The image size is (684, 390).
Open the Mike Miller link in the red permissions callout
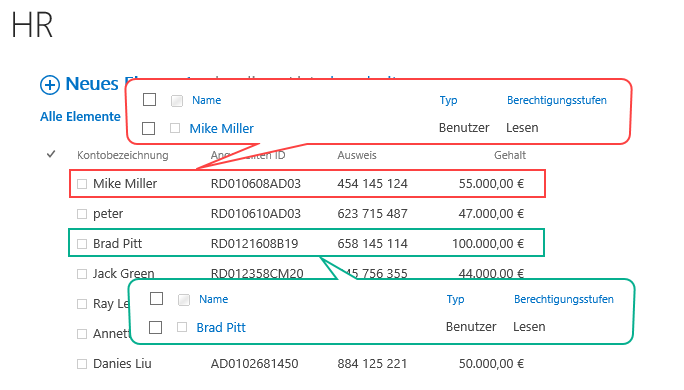222,129
